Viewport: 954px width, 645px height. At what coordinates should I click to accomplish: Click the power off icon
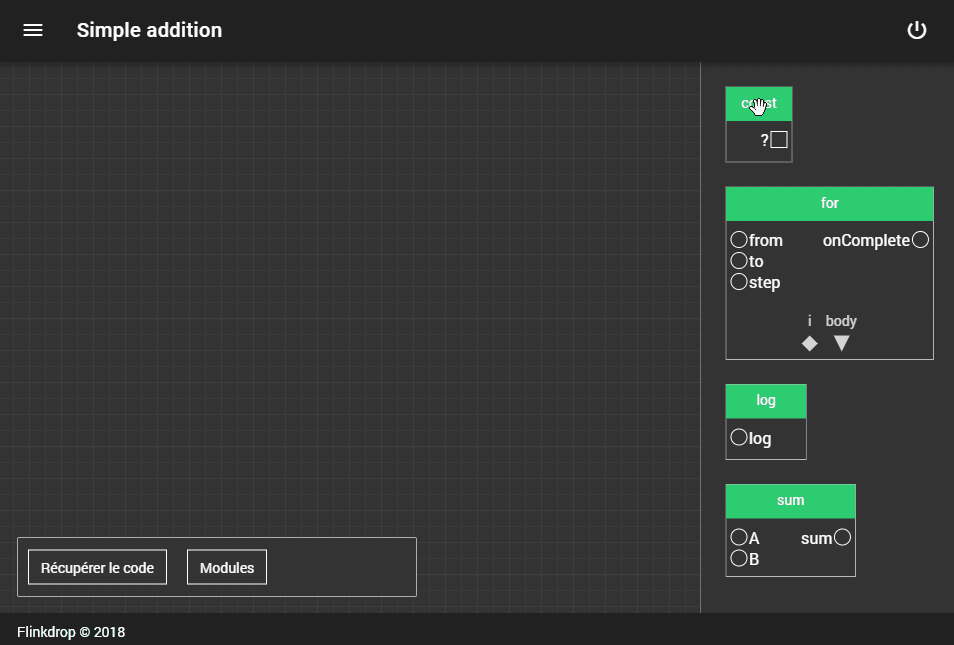(x=917, y=30)
